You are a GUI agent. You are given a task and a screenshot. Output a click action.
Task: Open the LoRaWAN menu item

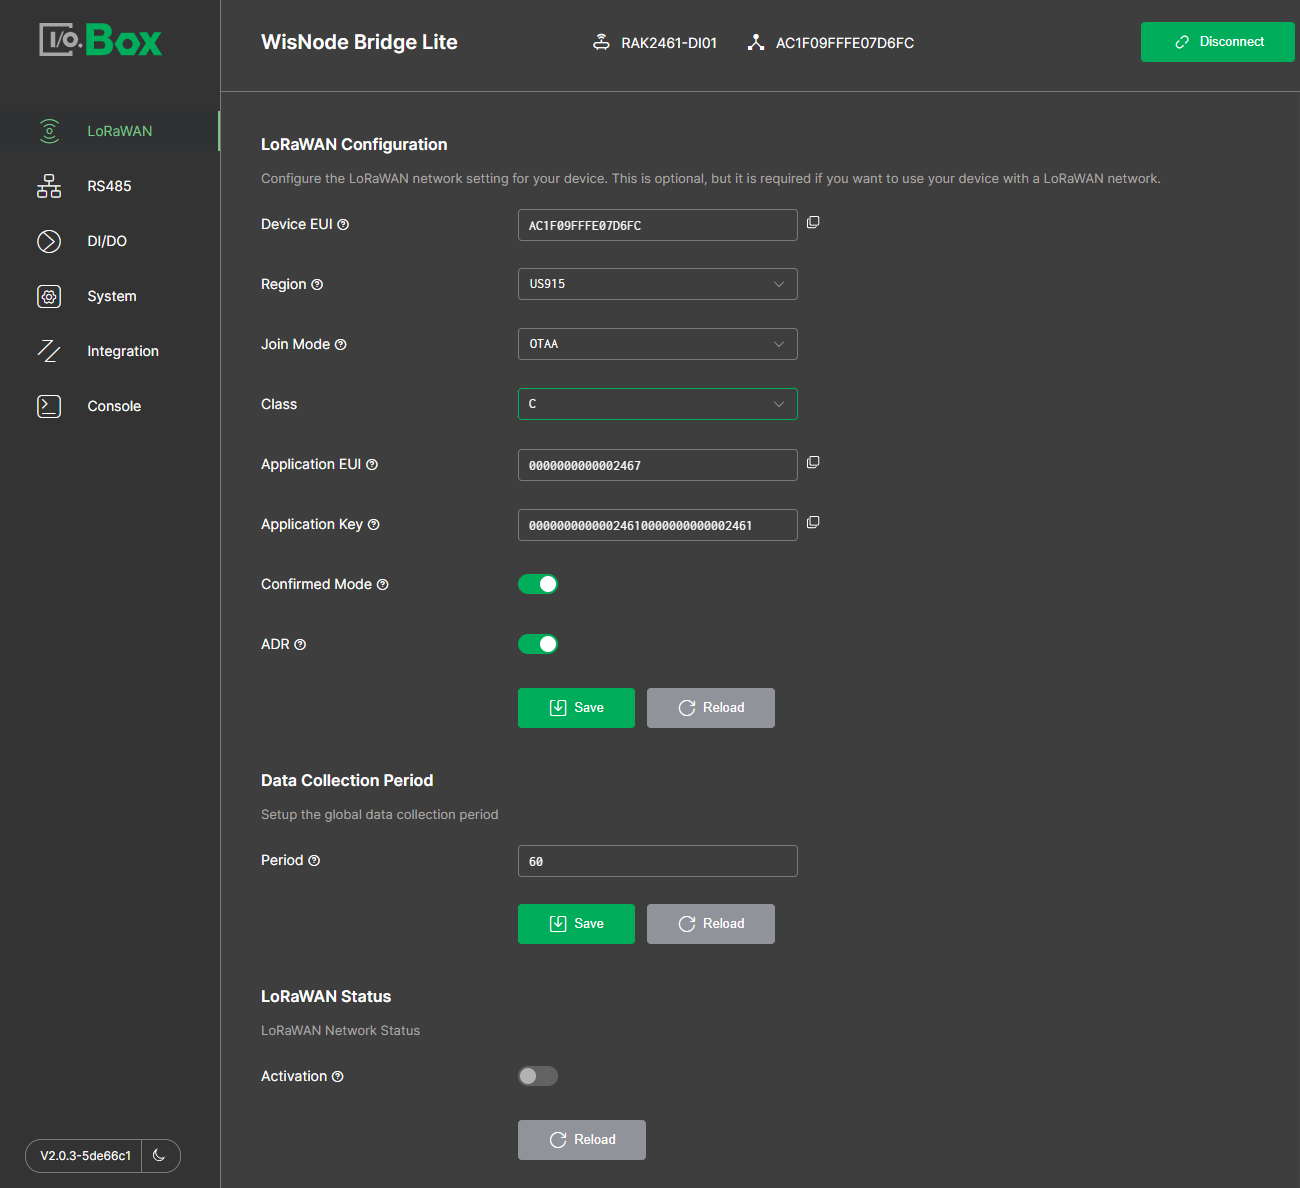[110, 131]
